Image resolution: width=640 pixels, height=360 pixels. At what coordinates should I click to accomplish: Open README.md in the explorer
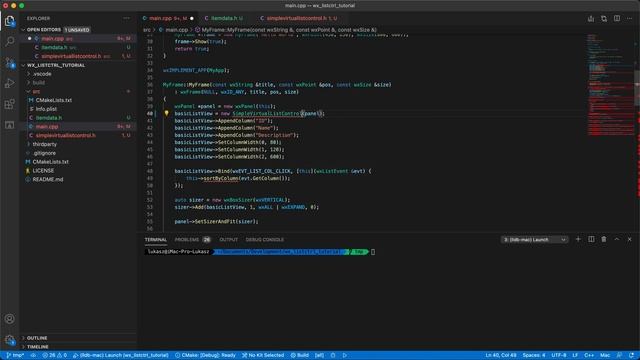pos(48,179)
